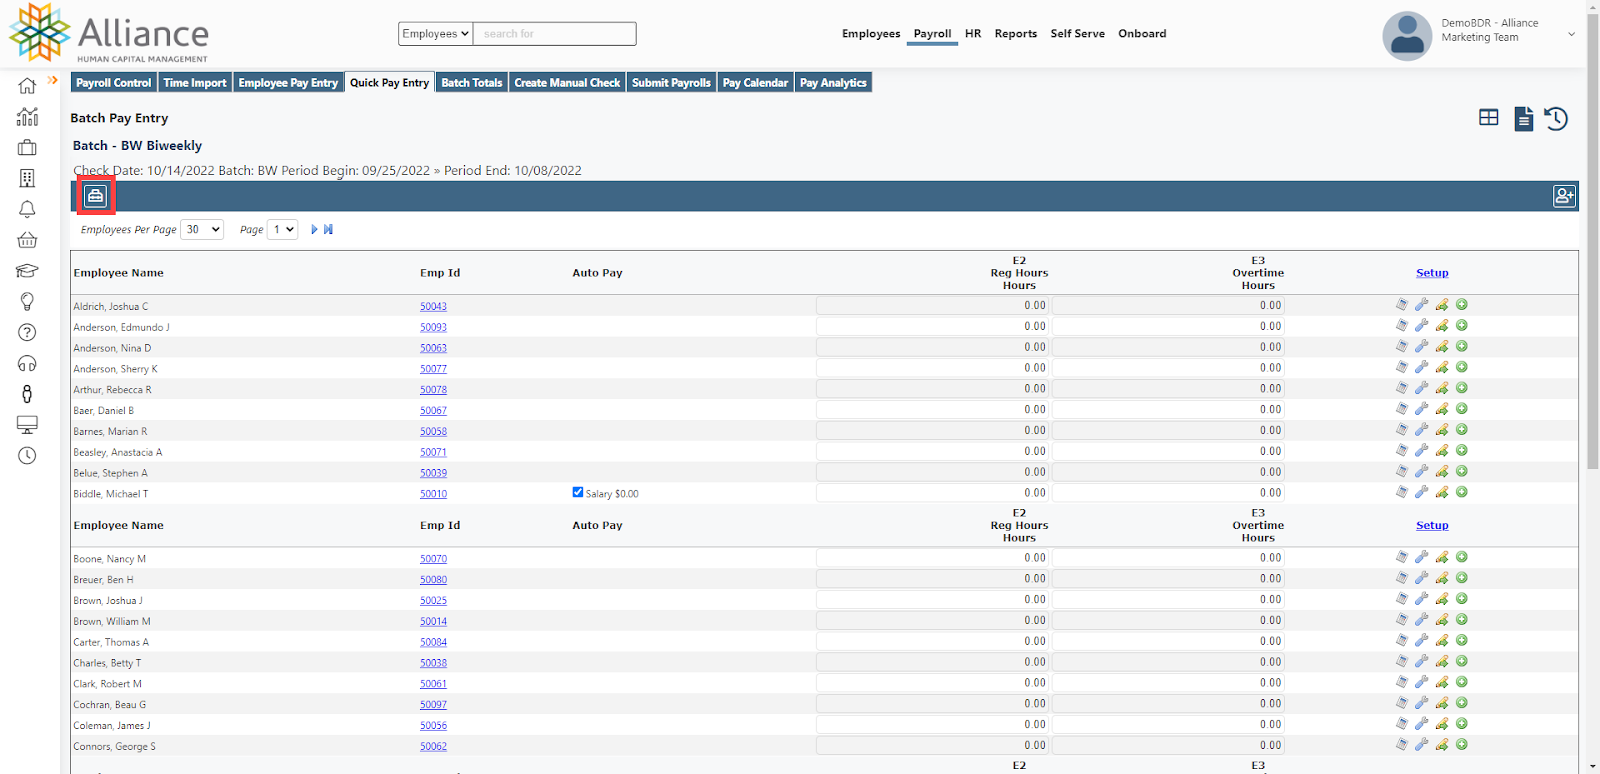
Task: Click the calculator icon for Biddle, Michael T
Action: tap(1402, 492)
